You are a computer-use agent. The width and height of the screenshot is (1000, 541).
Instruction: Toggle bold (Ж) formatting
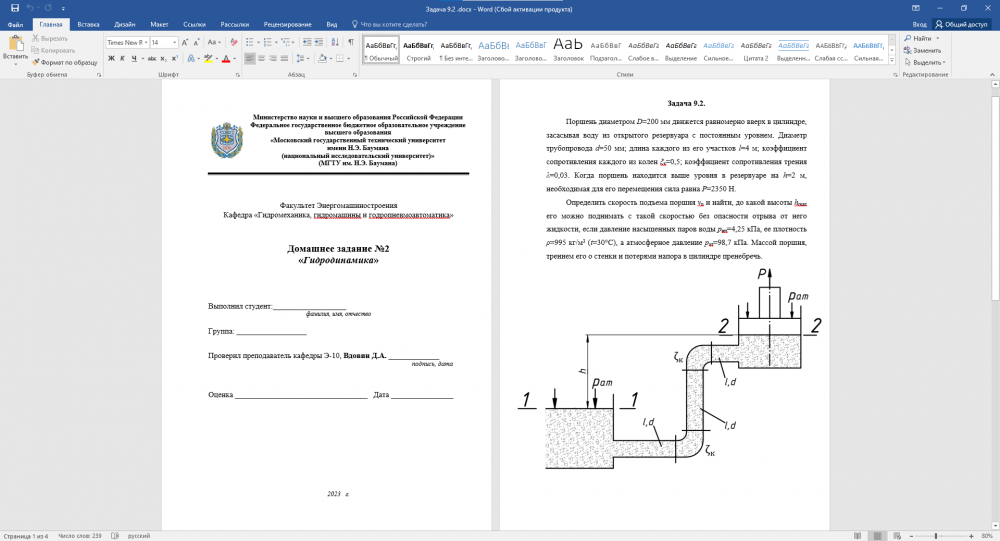[x=110, y=59]
